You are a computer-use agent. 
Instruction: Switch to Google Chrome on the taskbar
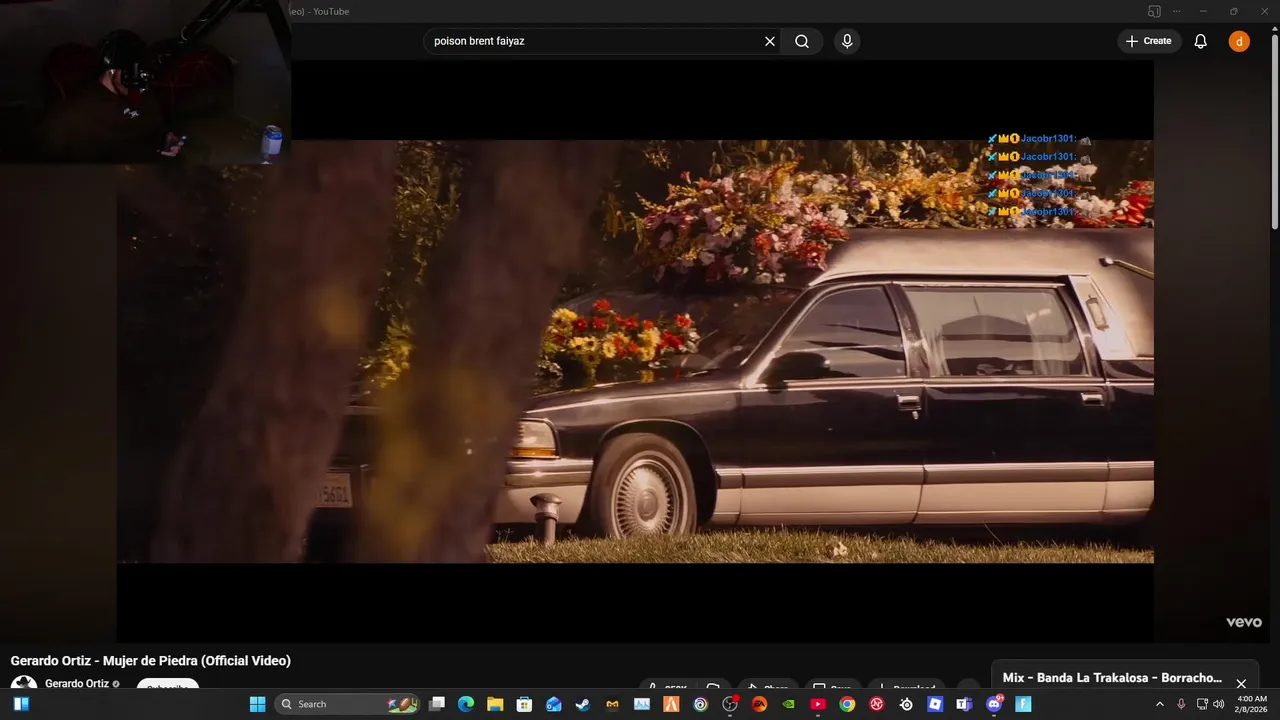(x=847, y=704)
